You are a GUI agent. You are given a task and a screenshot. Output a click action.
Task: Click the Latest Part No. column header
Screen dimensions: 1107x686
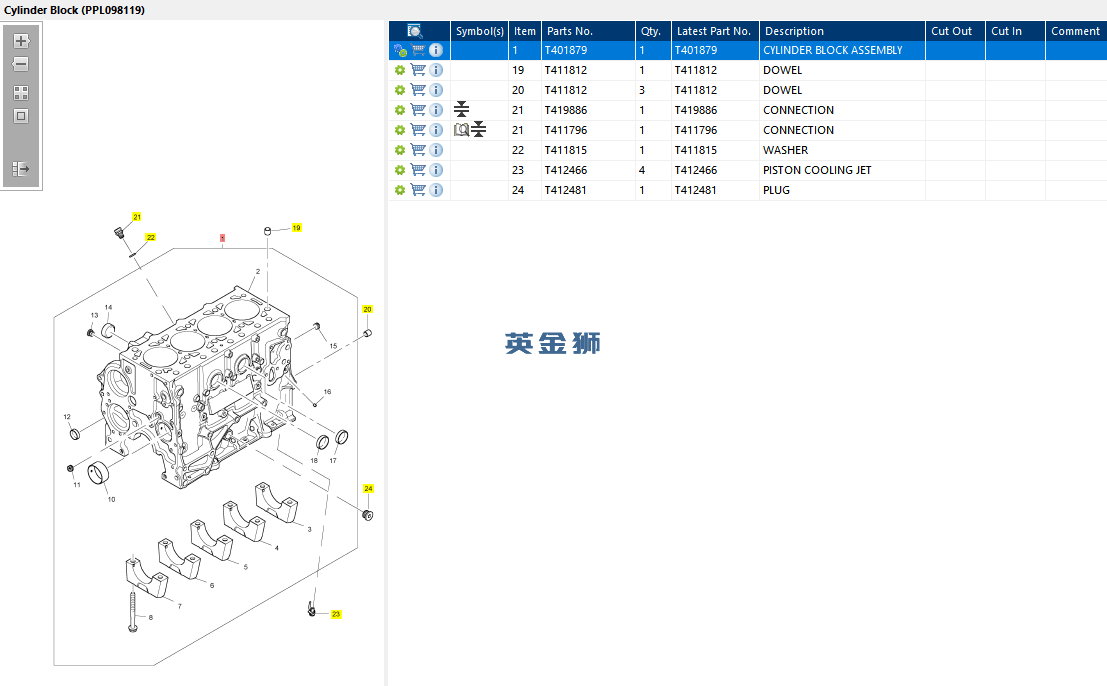pos(713,31)
